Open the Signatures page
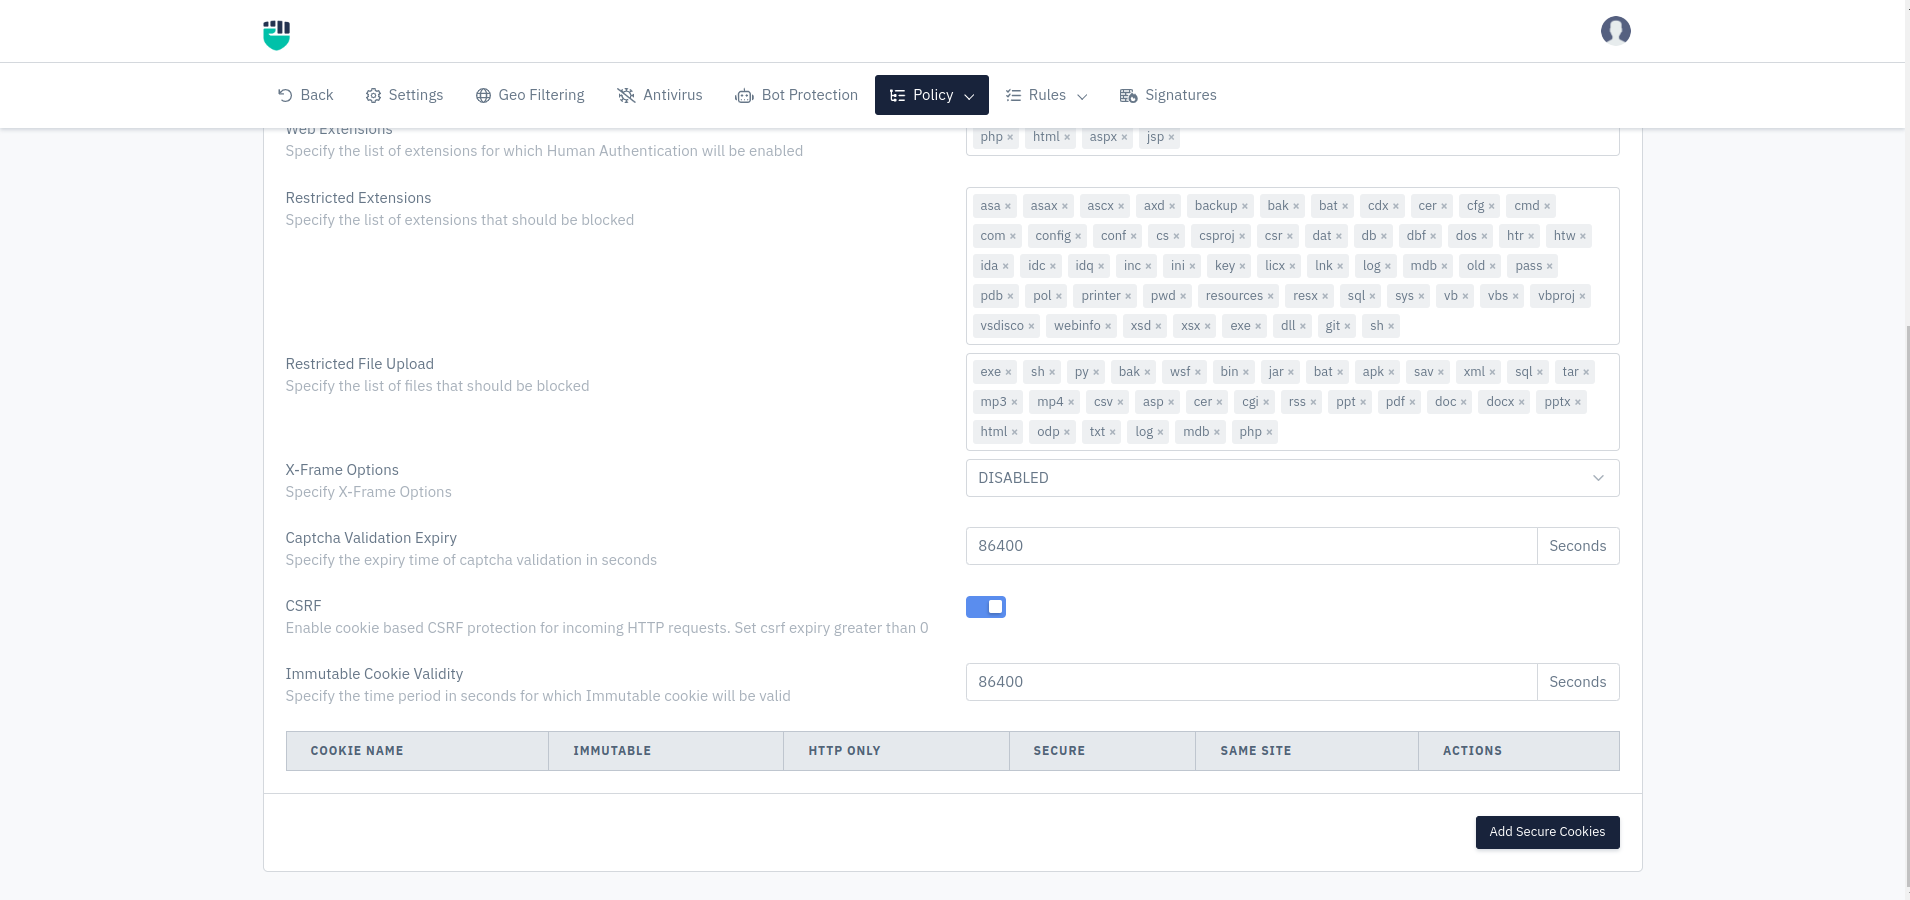This screenshot has width=1910, height=900. click(x=1168, y=95)
